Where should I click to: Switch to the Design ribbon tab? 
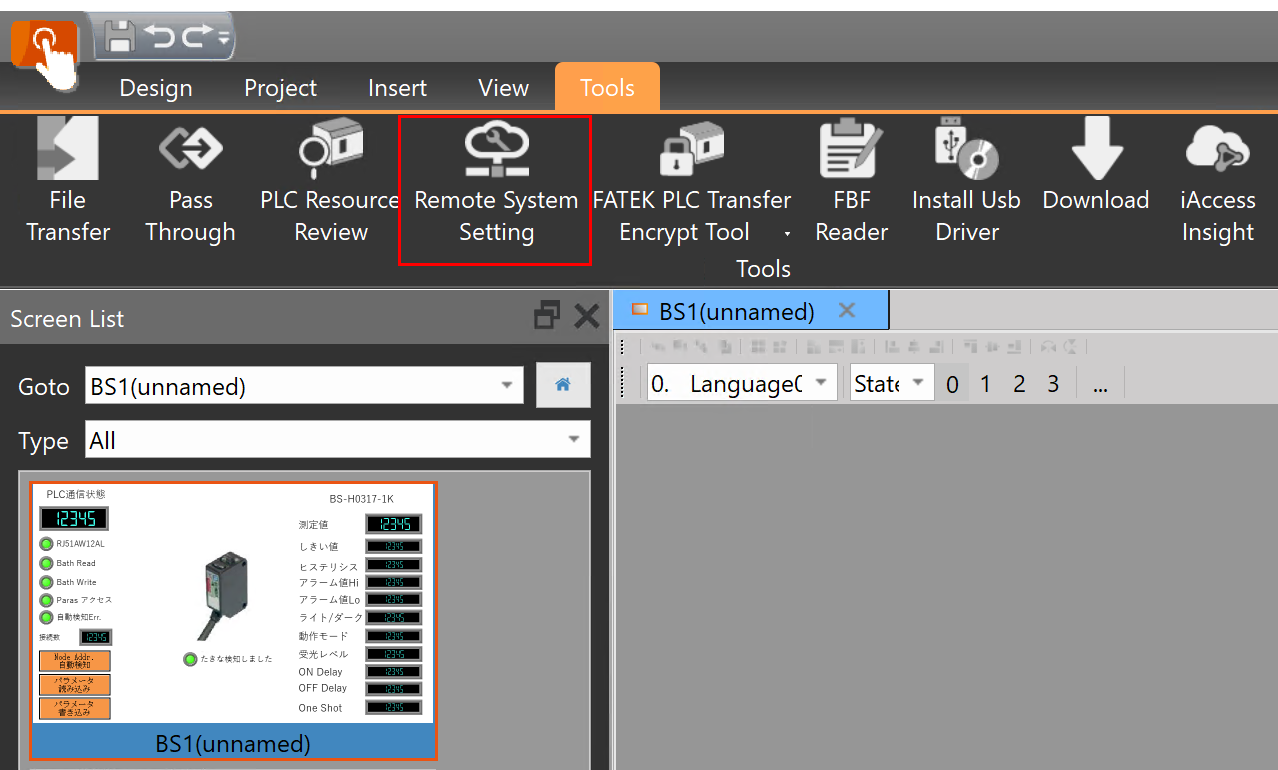(x=156, y=88)
